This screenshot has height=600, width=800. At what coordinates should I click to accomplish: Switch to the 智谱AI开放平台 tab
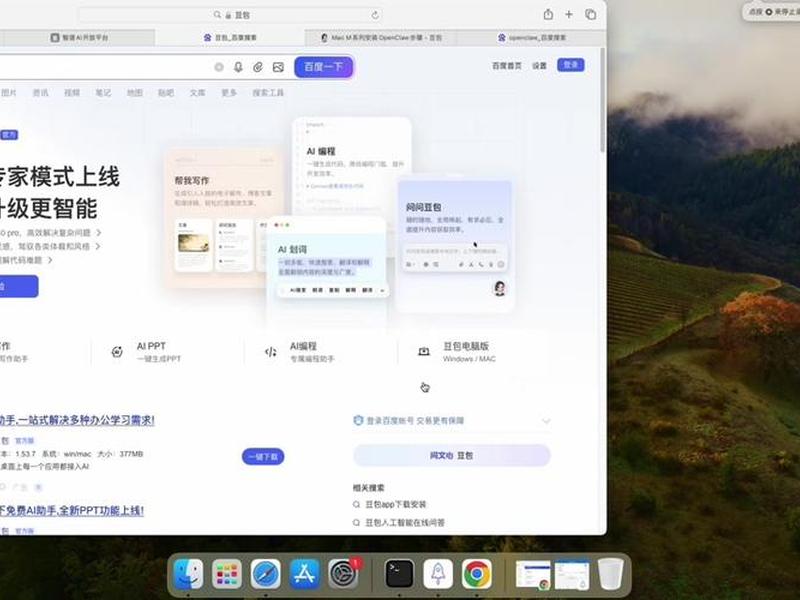(79, 37)
